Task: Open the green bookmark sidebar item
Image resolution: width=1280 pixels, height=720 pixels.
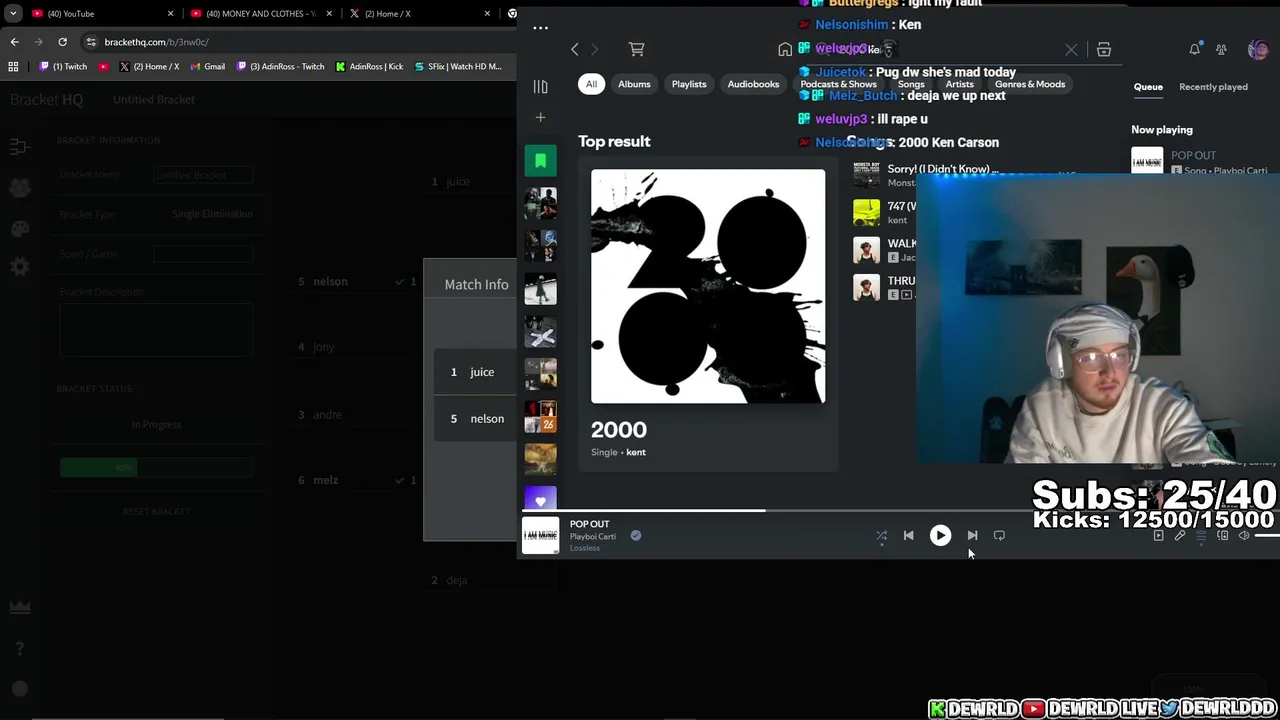Action: (x=540, y=161)
